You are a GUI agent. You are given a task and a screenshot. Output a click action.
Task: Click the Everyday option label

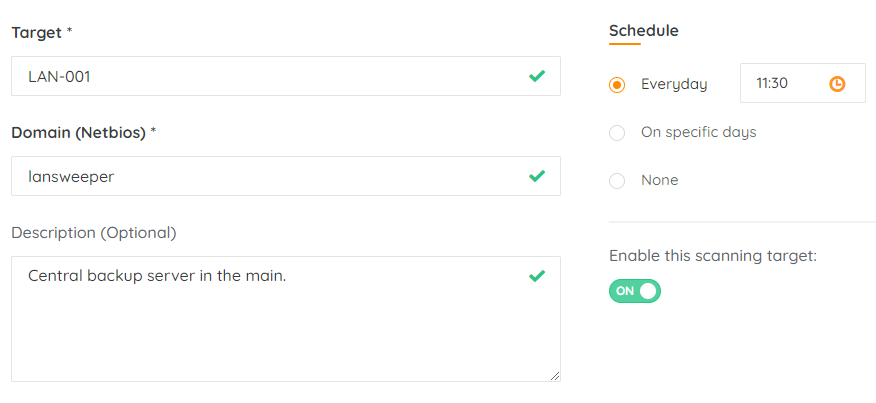[674, 85]
